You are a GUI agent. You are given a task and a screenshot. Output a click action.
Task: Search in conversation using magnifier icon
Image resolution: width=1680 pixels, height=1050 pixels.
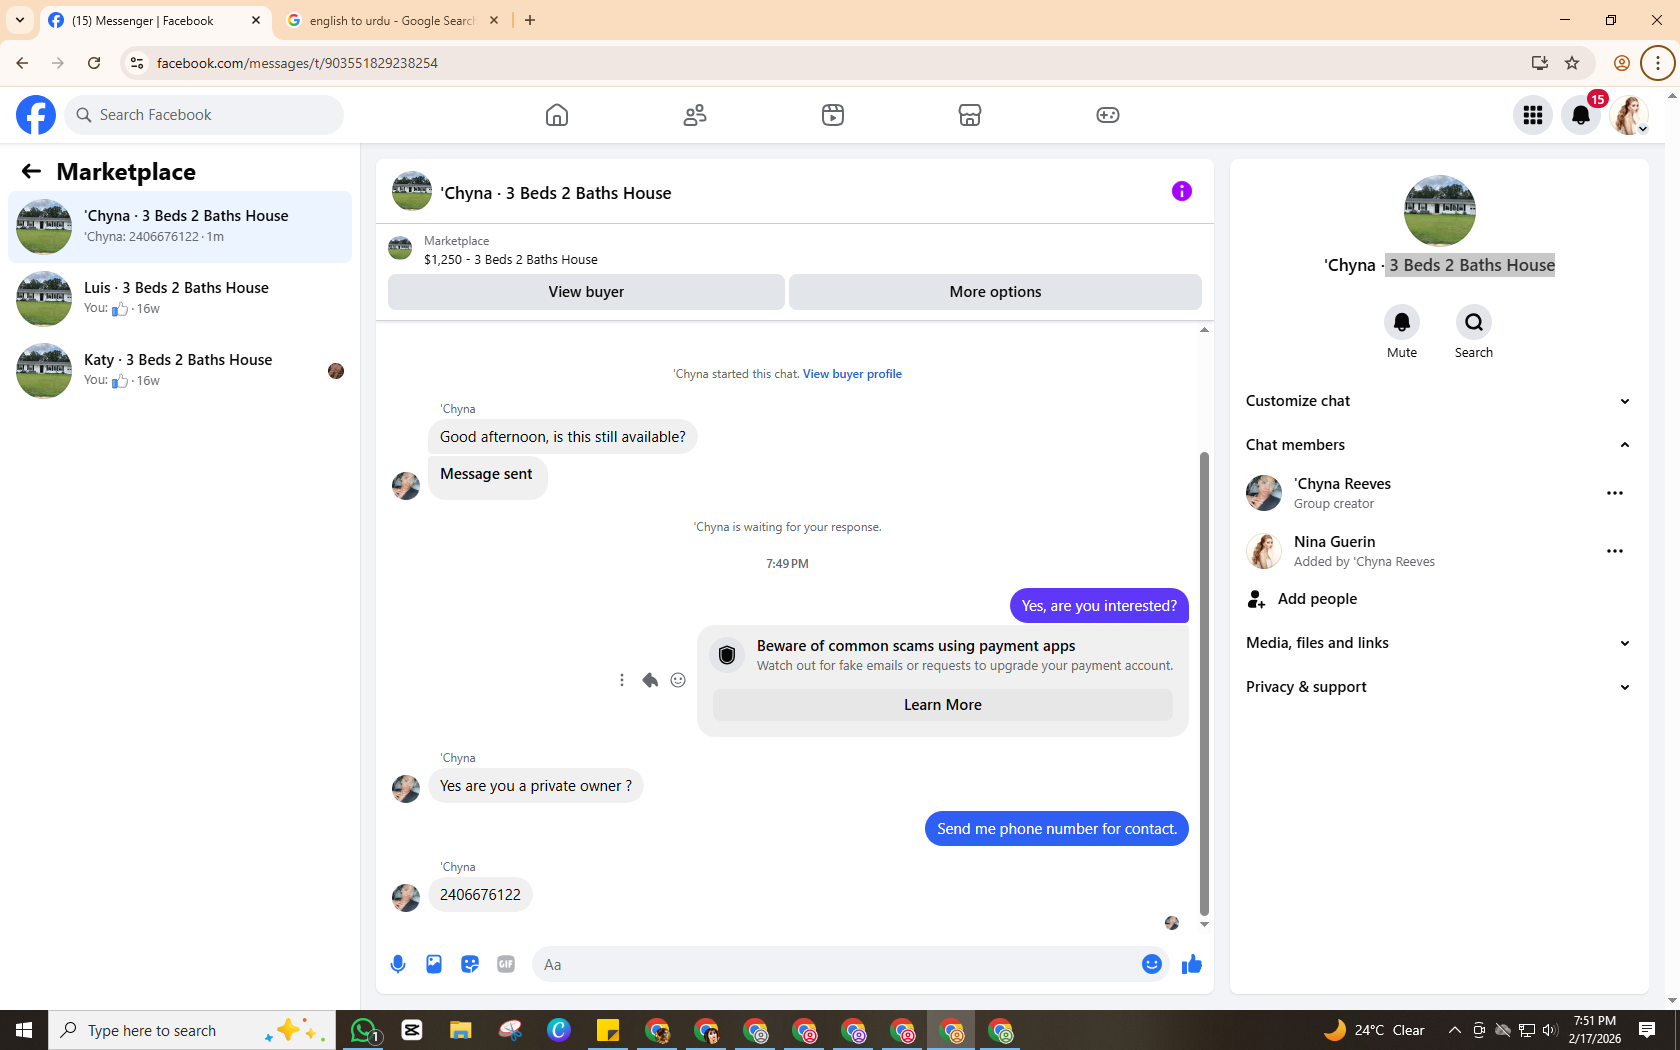tap(1474, 322)
